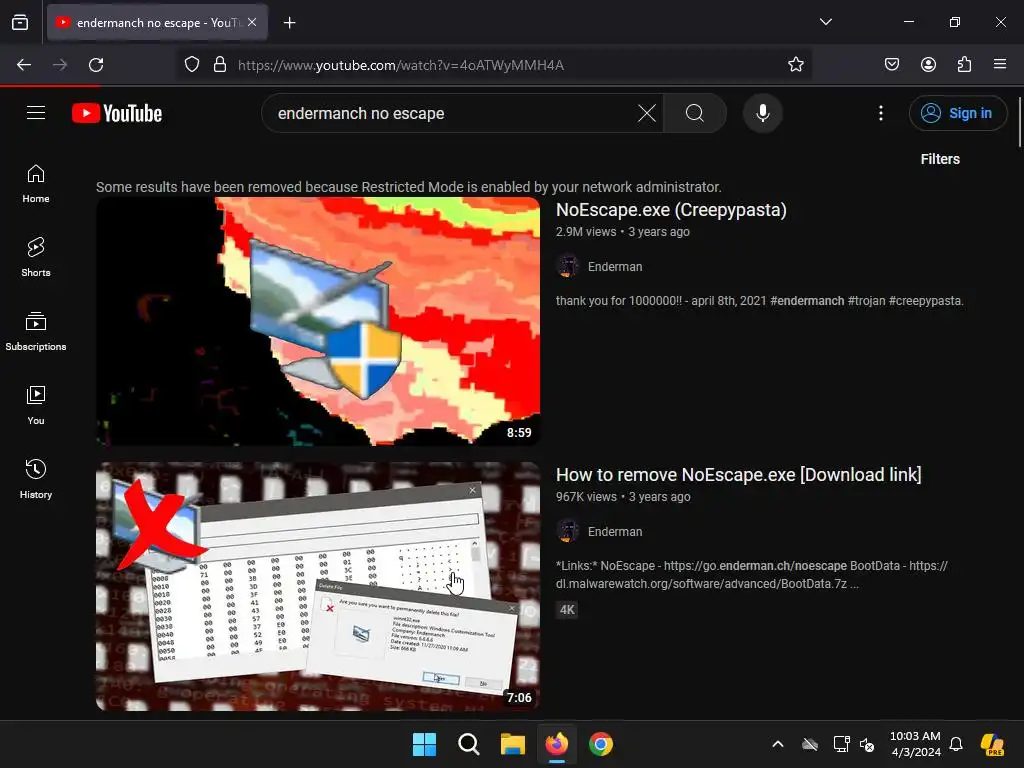Image resolution: width=1024 pixels, height=768 pixels.
Task: Open YouTube settings three-dot menu
Action: pyautogui.click(x=881, y=113)
